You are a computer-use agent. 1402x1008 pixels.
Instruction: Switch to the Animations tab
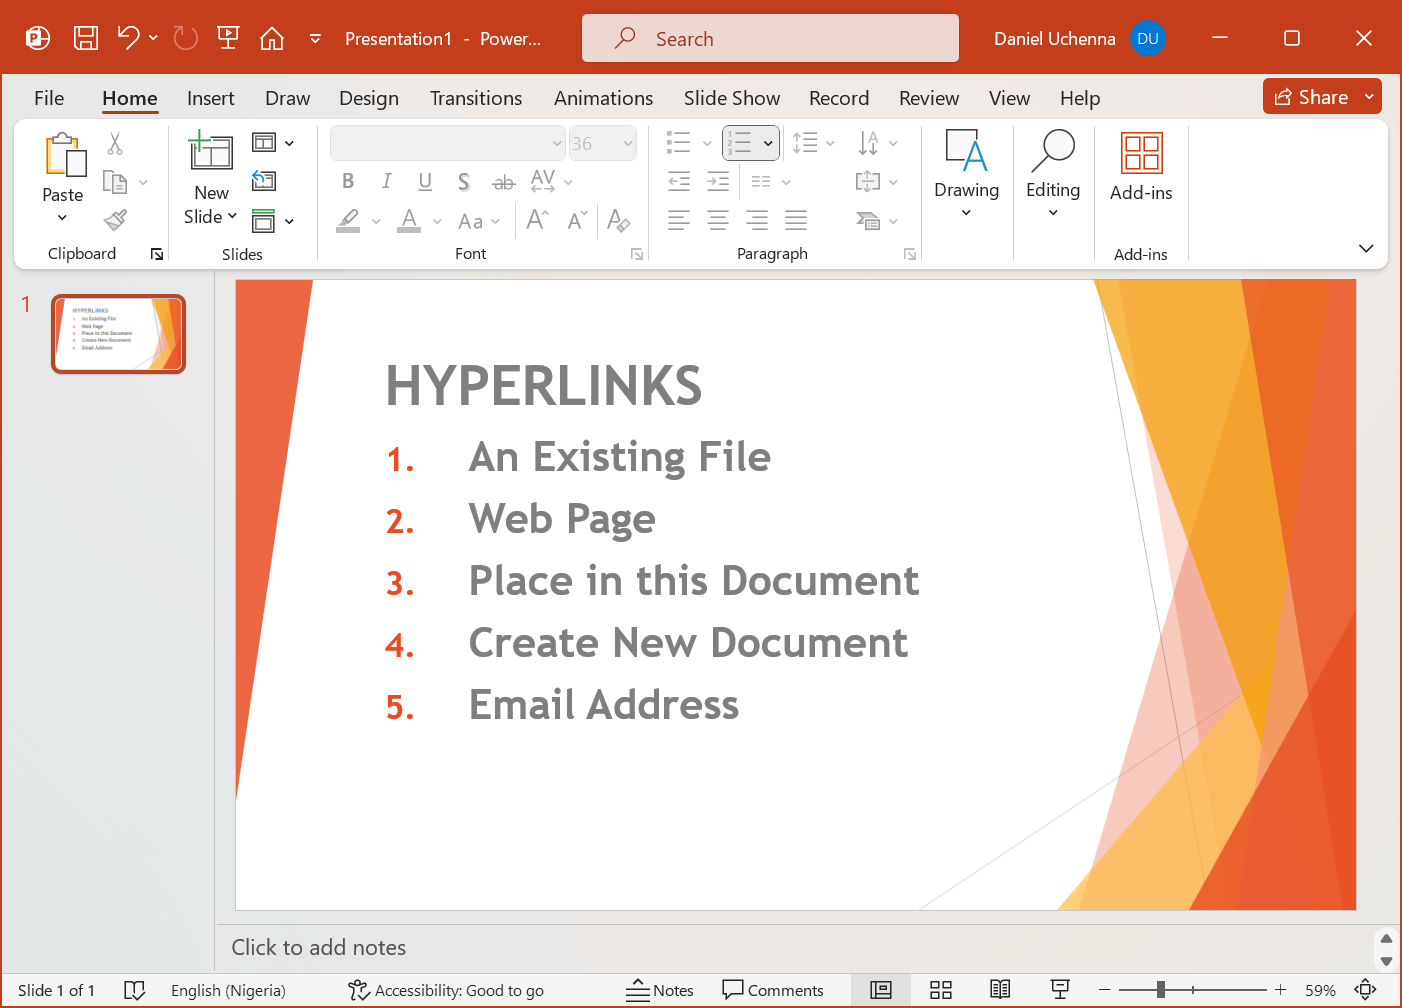point(603,98)
